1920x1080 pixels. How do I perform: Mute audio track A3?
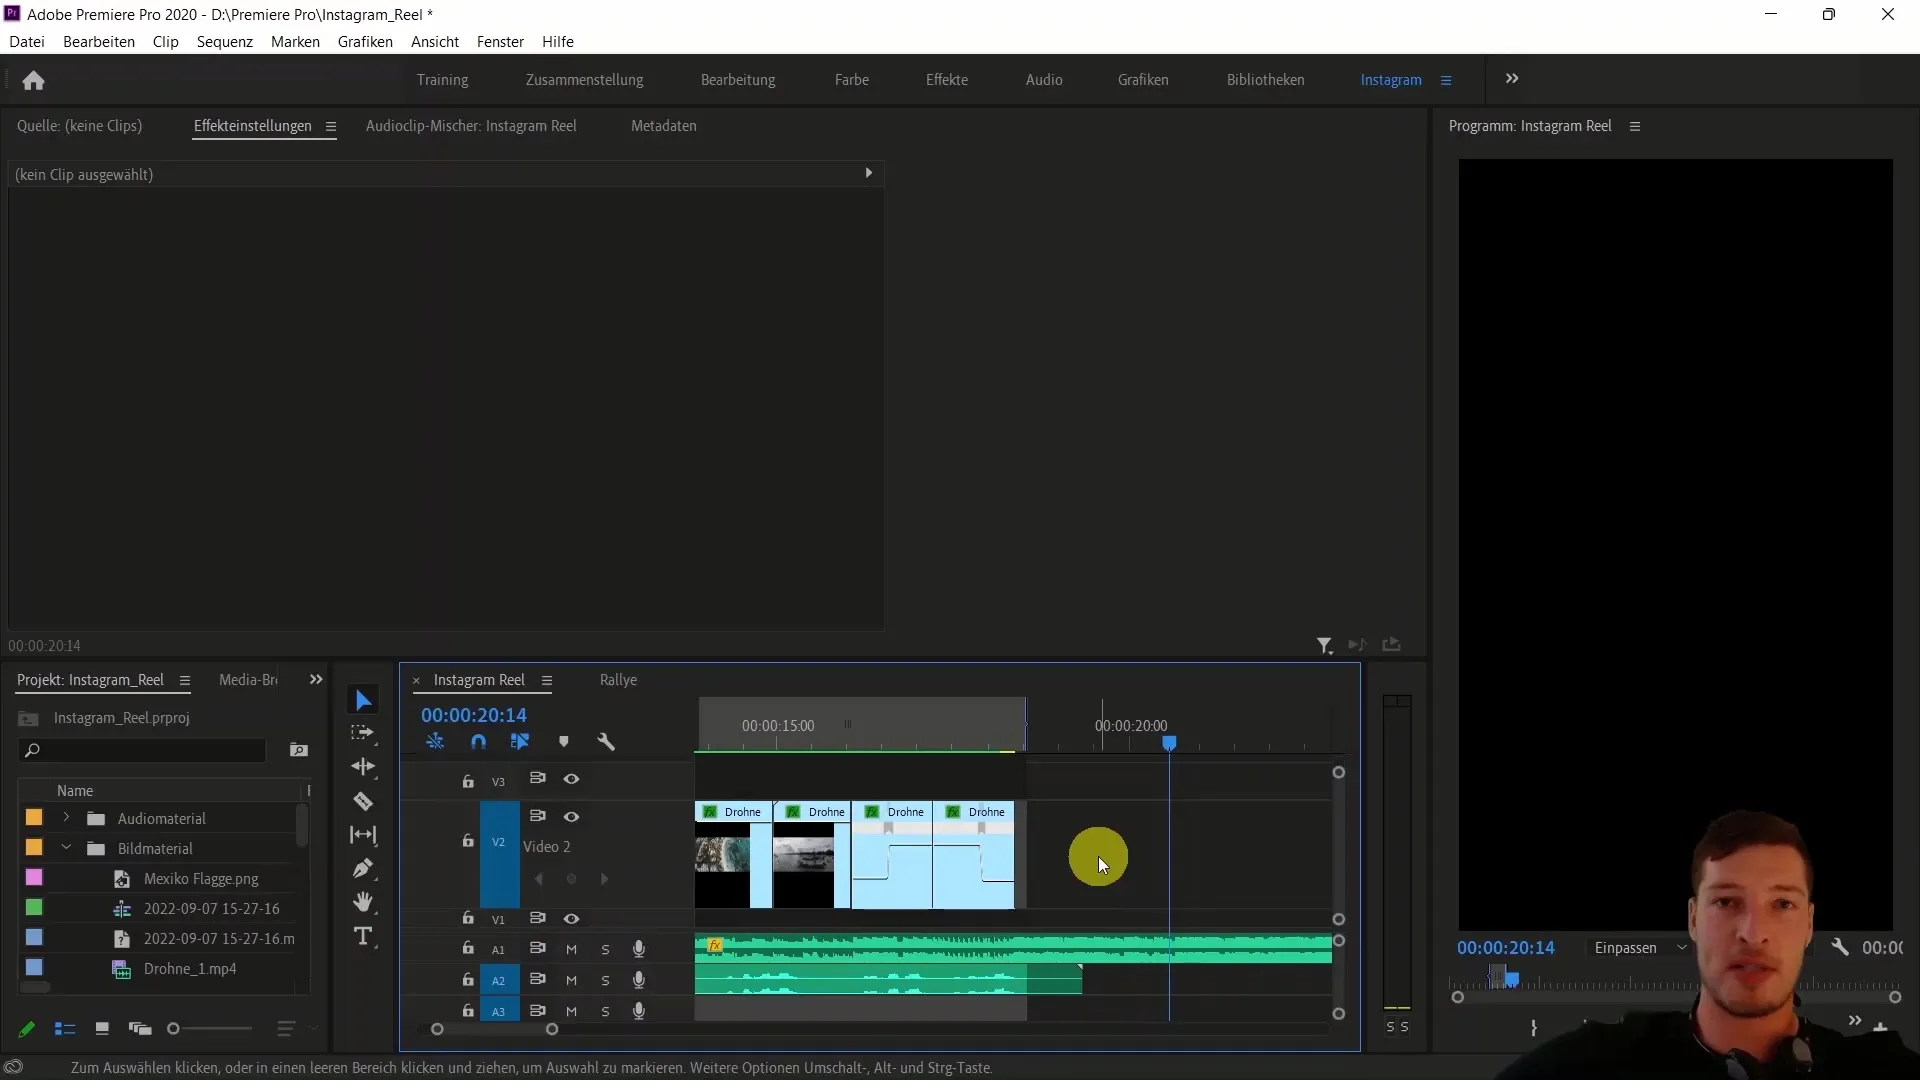pos(571,1011)
